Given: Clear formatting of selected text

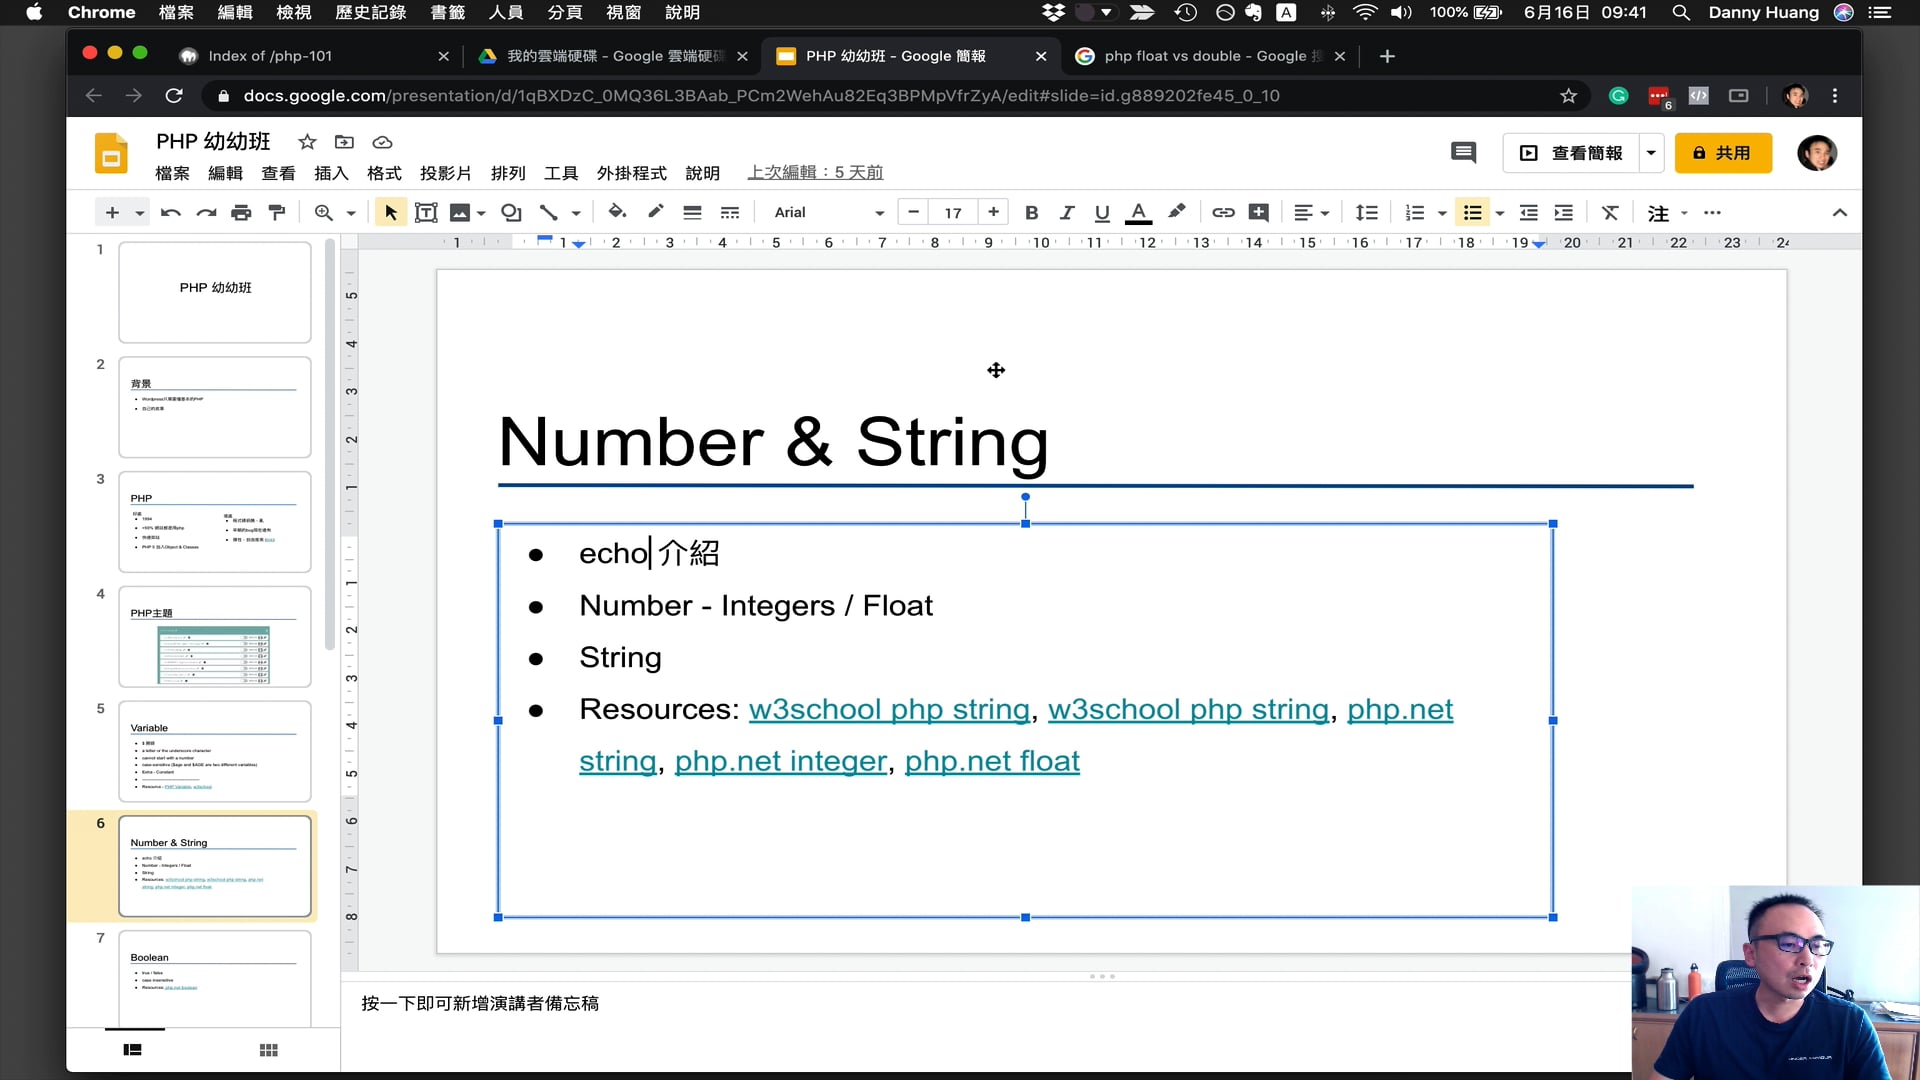Looking at the screenshot, I should pos(1609,212).
